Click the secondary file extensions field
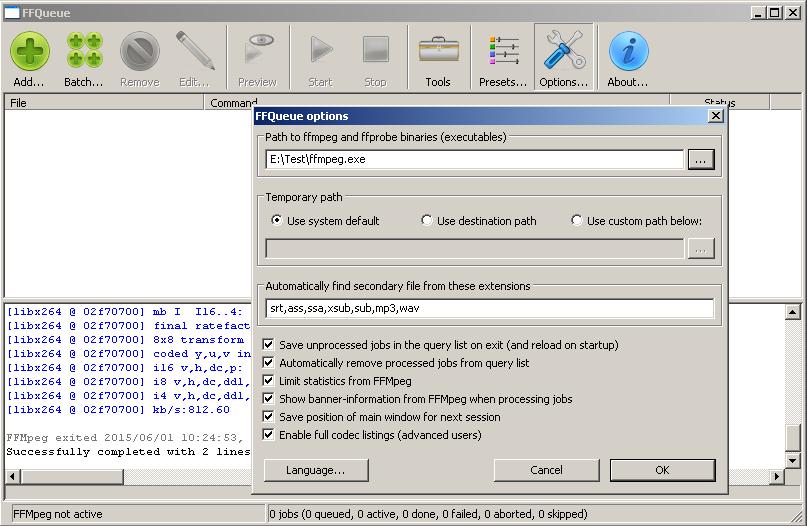 (x=490, y=308)
